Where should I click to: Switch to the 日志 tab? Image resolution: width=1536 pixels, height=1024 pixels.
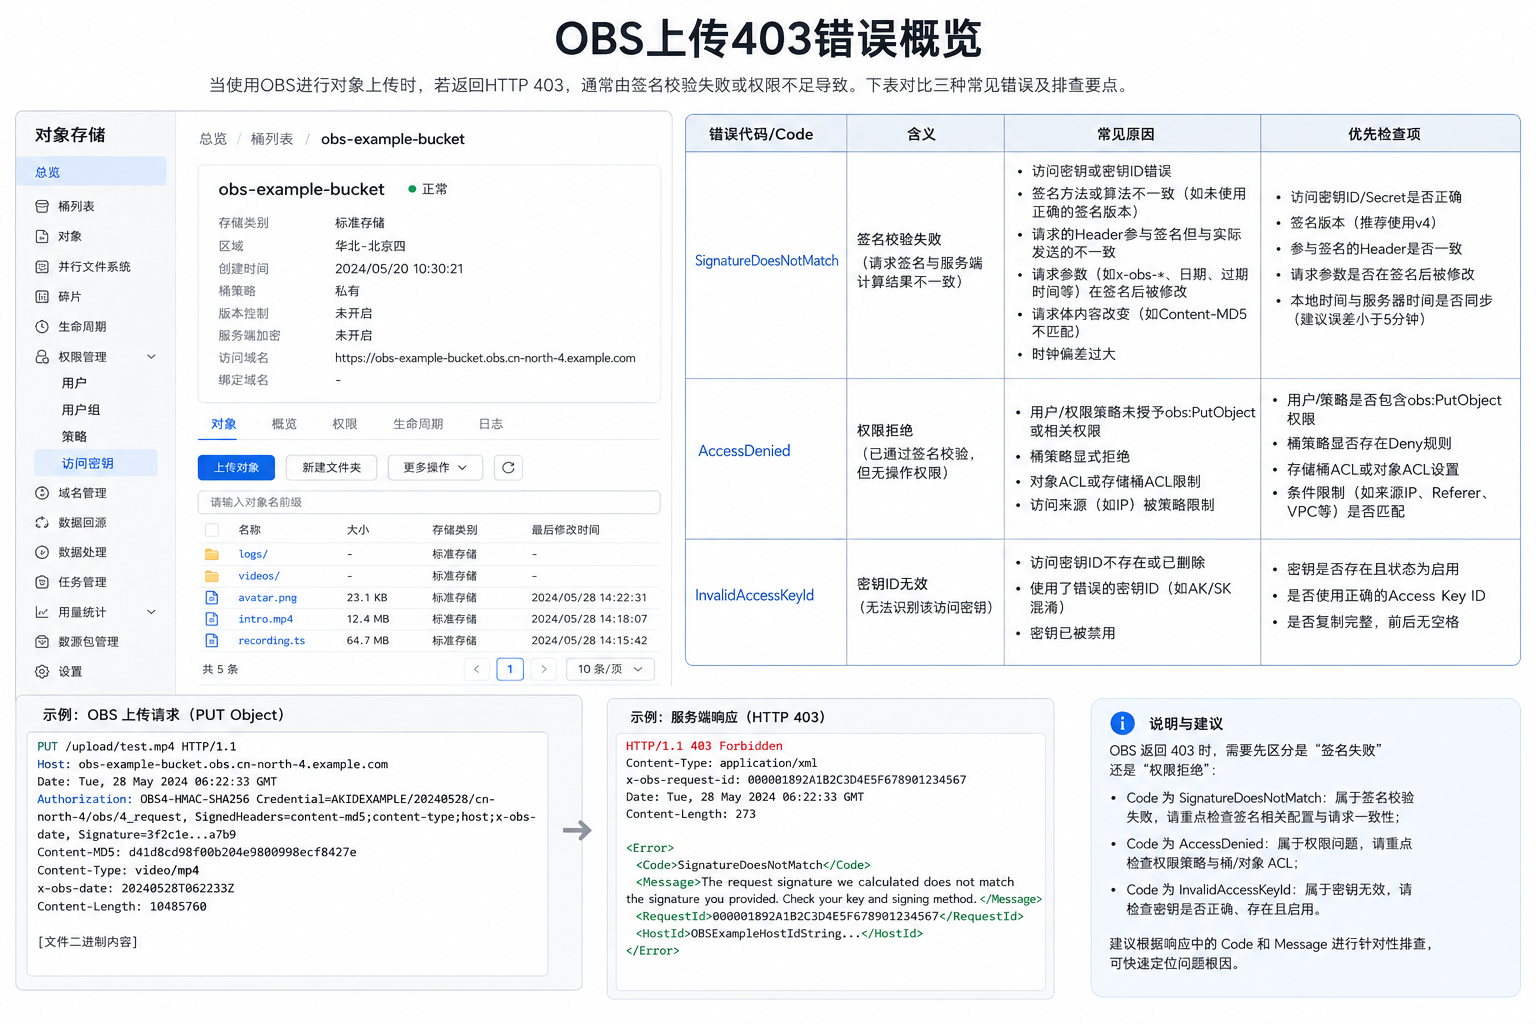(x=491, y=424)
